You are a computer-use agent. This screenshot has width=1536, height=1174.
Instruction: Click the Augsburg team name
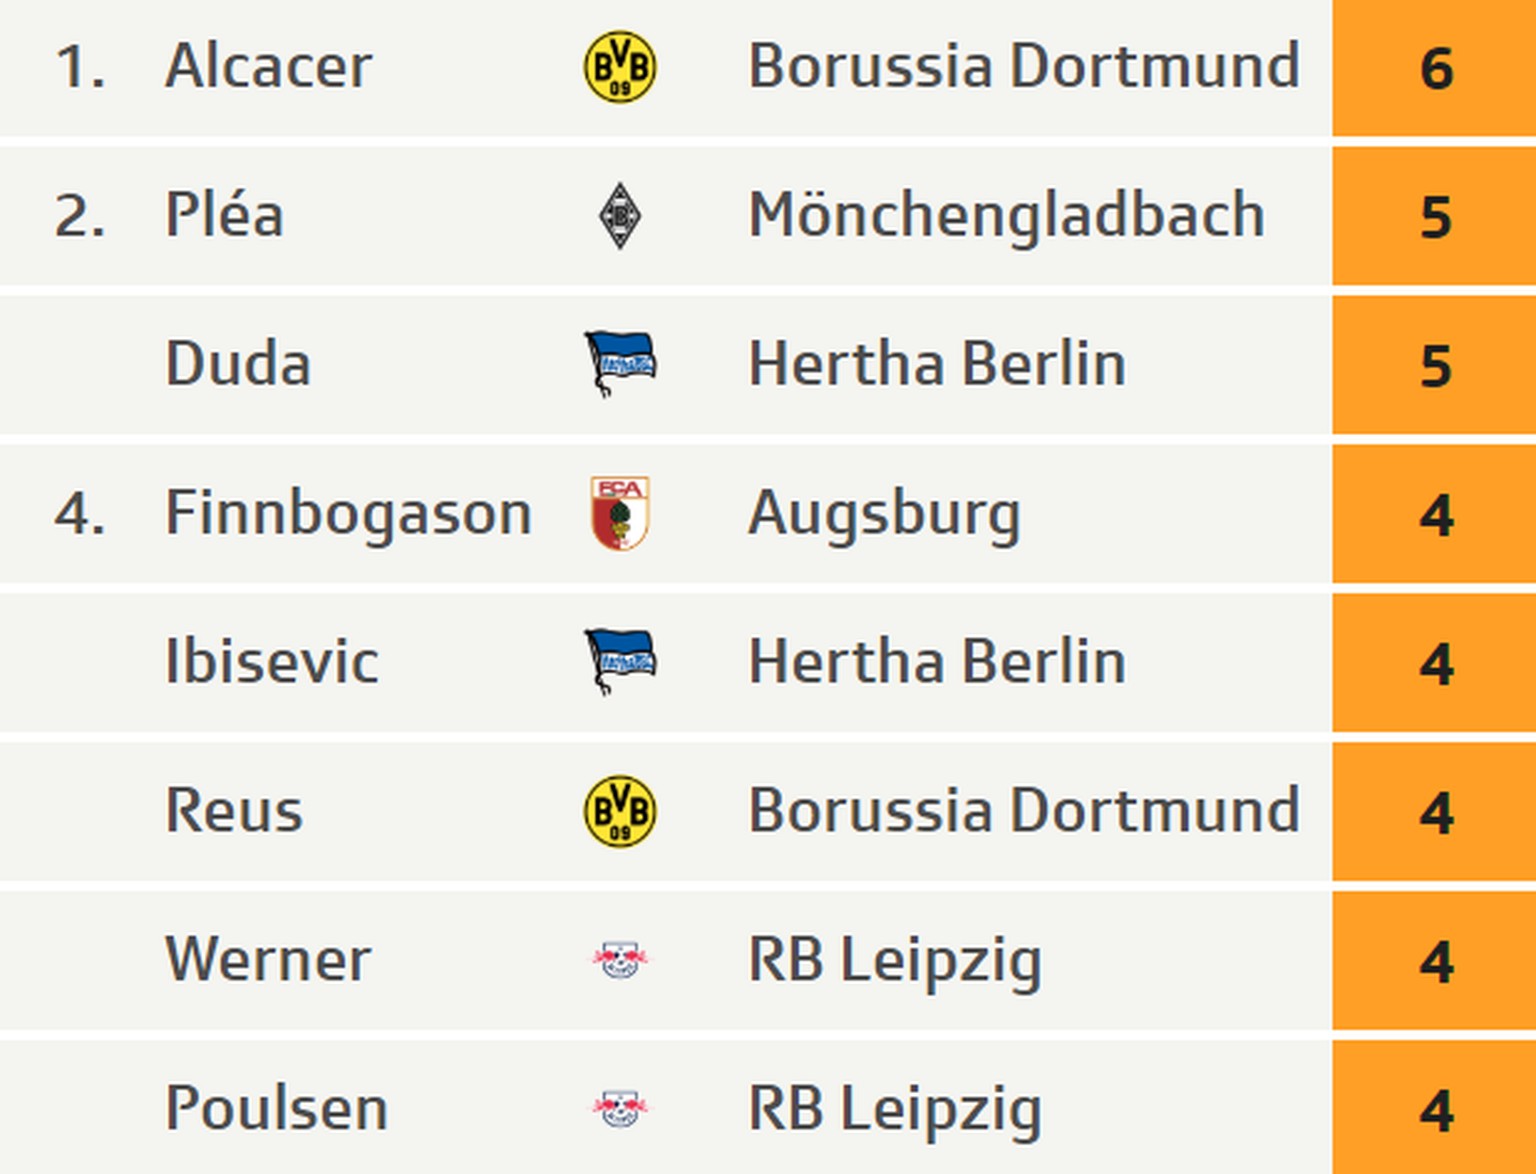click(884, 513)
